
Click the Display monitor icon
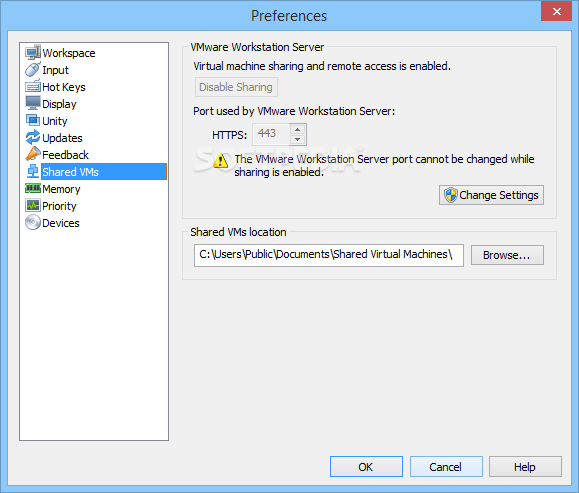[33, 103]
